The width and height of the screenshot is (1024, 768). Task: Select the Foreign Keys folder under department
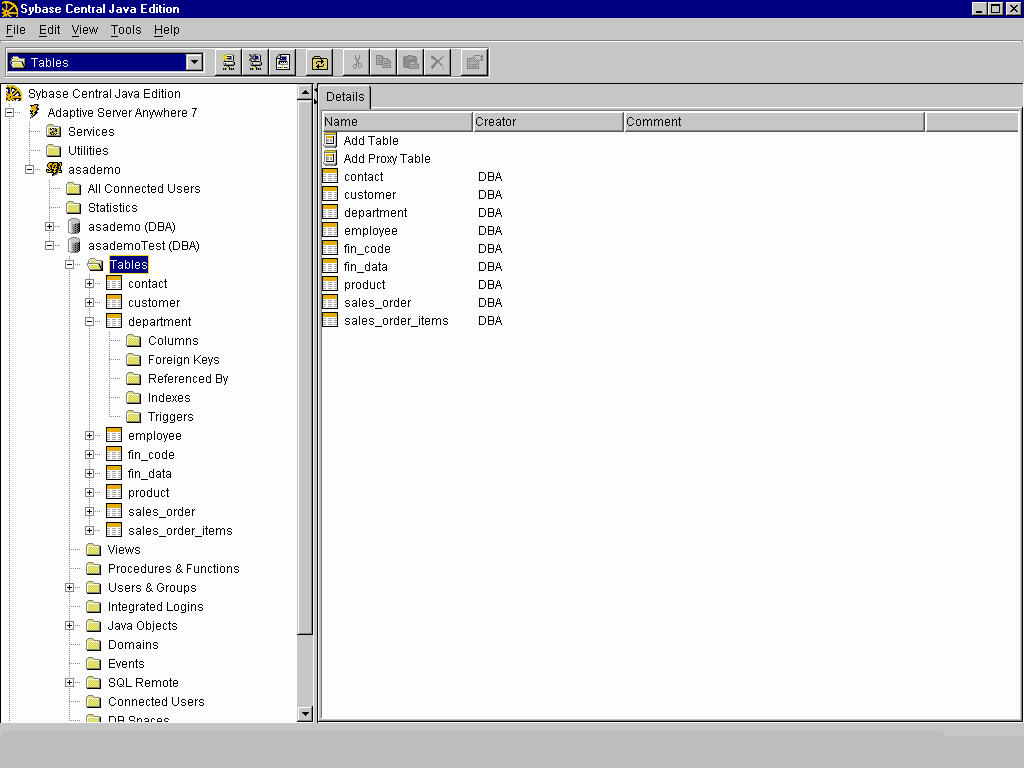(183, 360)
